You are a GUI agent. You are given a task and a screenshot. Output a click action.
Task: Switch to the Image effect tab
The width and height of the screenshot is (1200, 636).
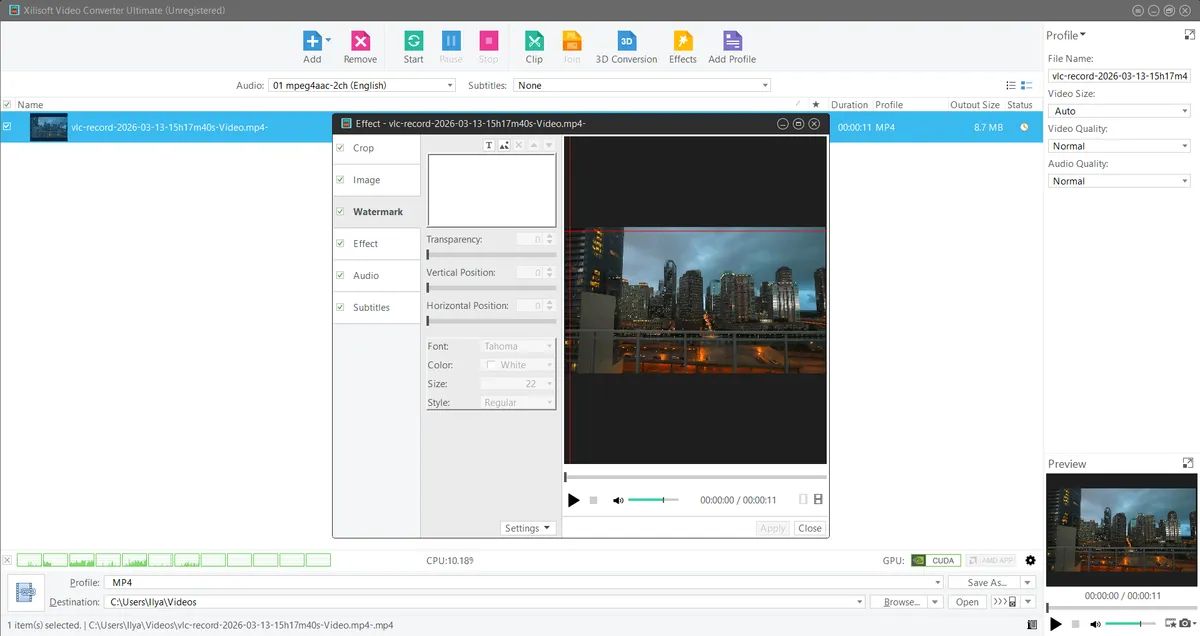pyautogui.click(x=366, y=180)
